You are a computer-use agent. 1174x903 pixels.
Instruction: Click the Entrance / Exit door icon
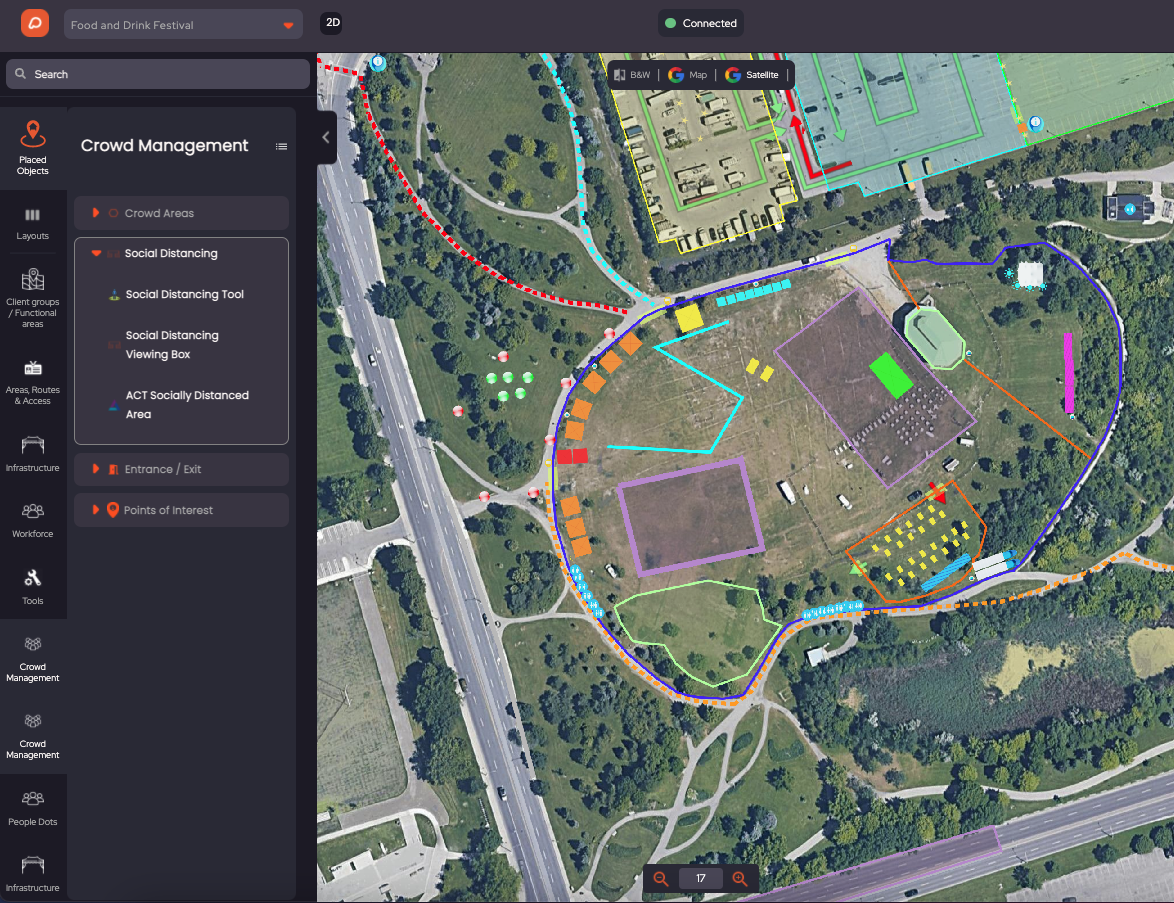(x=113, y=469)
